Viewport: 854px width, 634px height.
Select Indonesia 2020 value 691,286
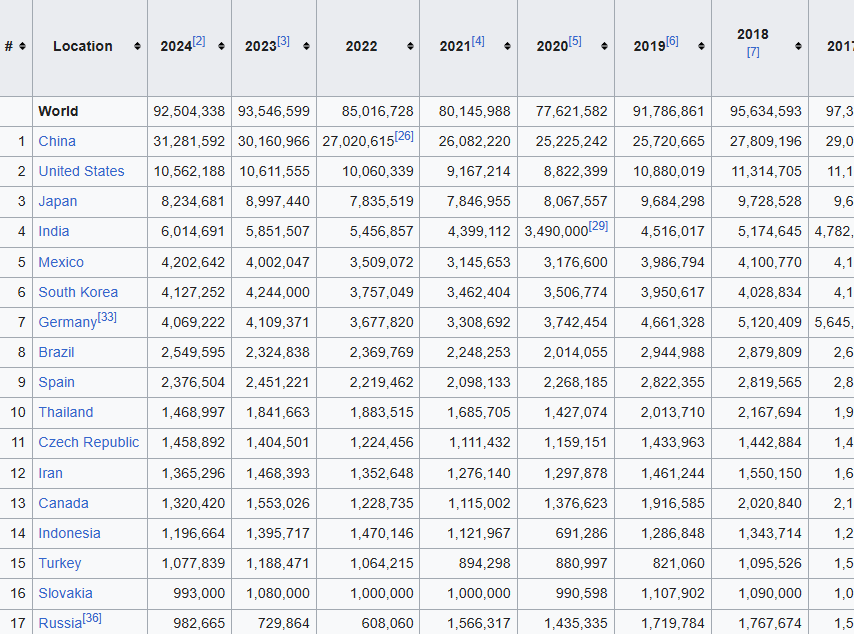pos(582,533)
